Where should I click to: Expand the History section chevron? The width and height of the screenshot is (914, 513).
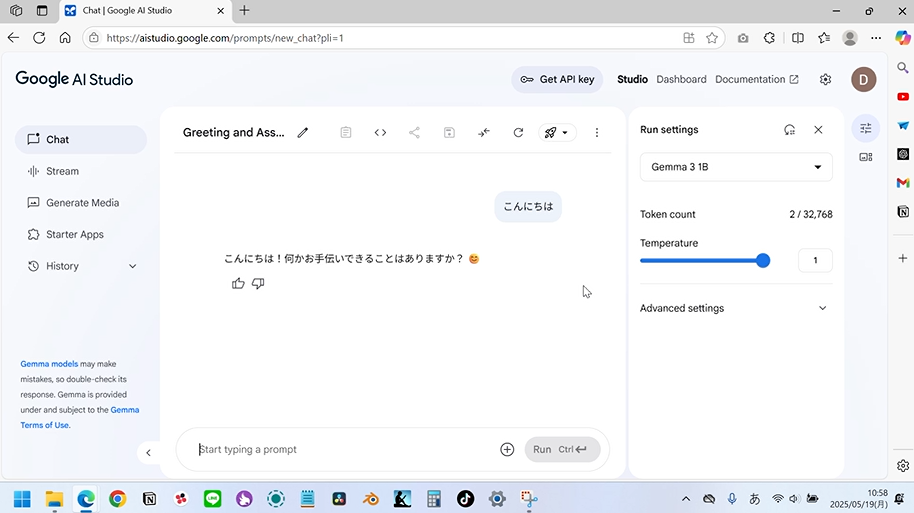(133, 266)
